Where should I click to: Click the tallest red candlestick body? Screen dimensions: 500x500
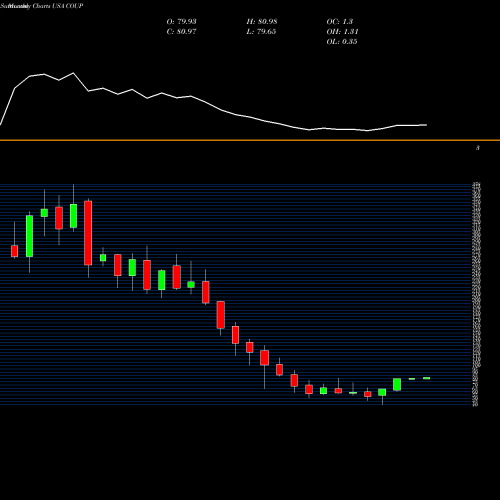pos(88,233)
